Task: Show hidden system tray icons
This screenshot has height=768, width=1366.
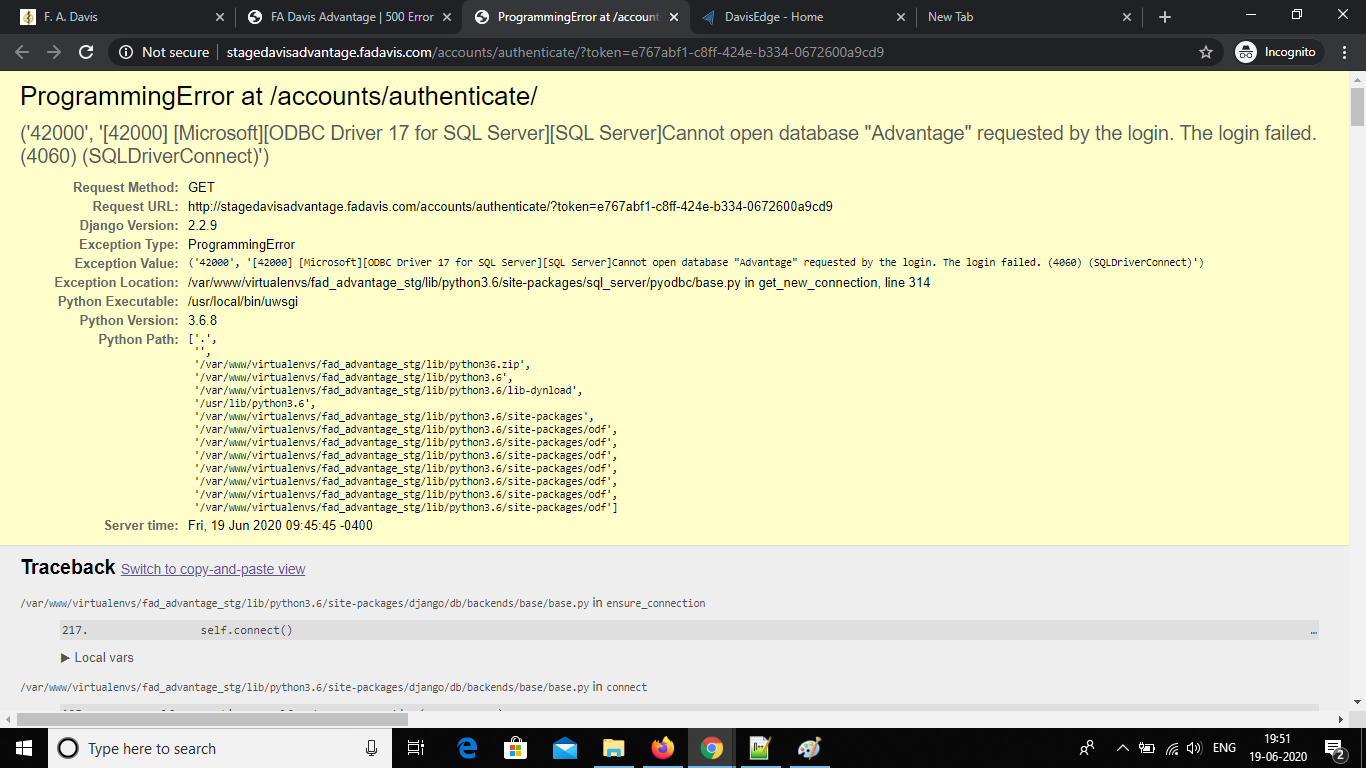Action: [x=1122, y=748]
